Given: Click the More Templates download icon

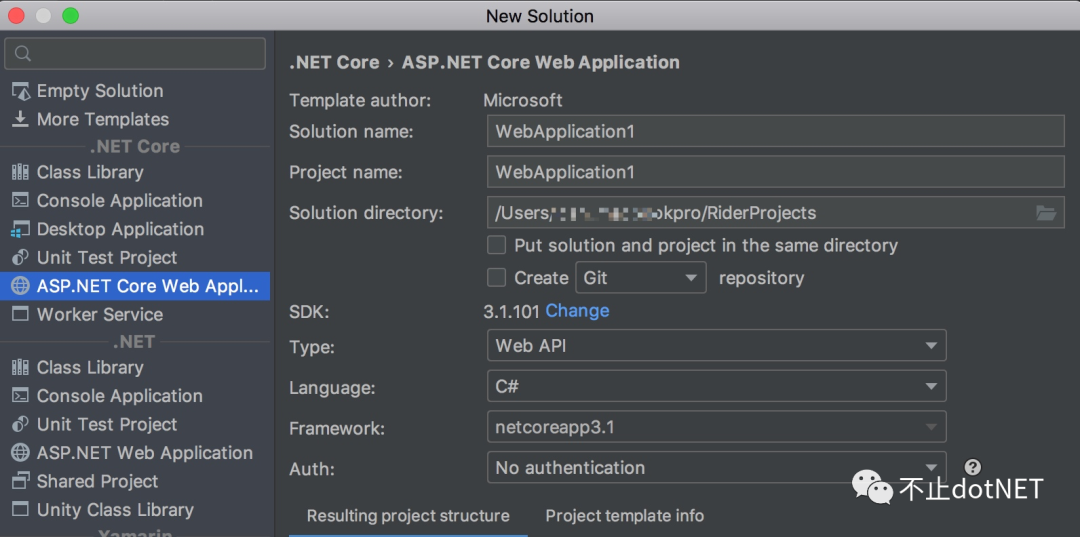Looking at the screenshot, I should click(20, 119).
